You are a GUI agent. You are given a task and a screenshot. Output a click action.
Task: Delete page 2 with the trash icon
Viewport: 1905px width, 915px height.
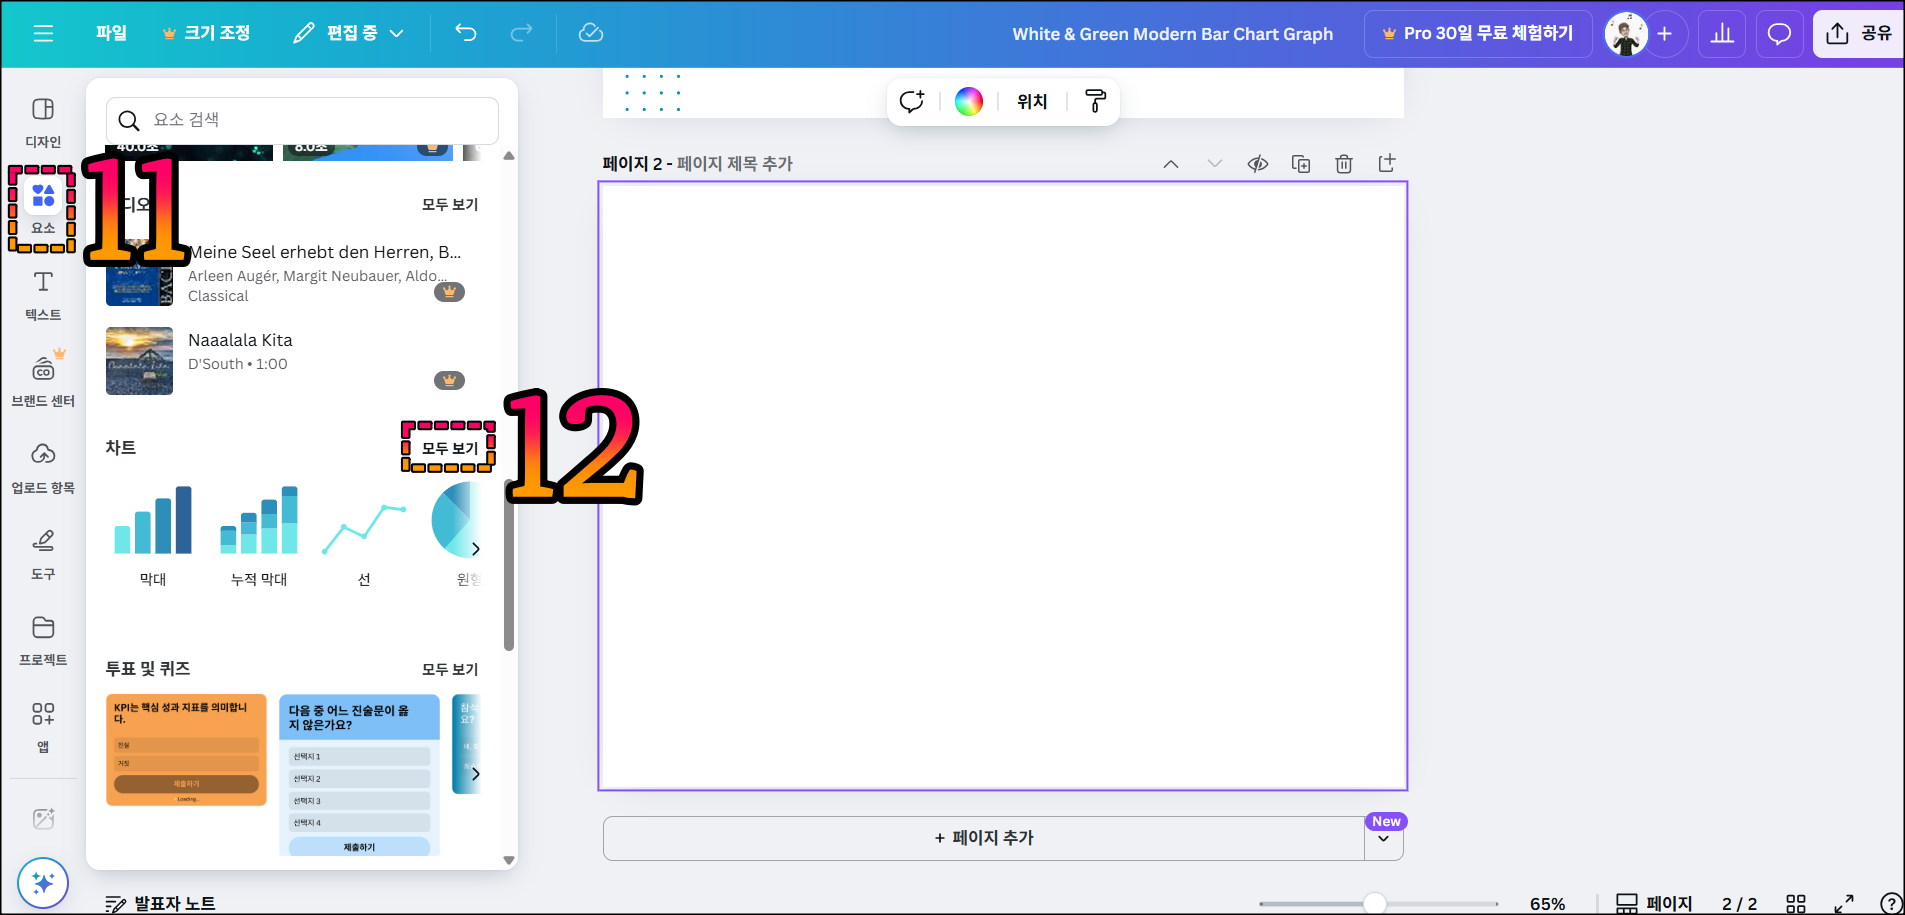pos(1344,163)
